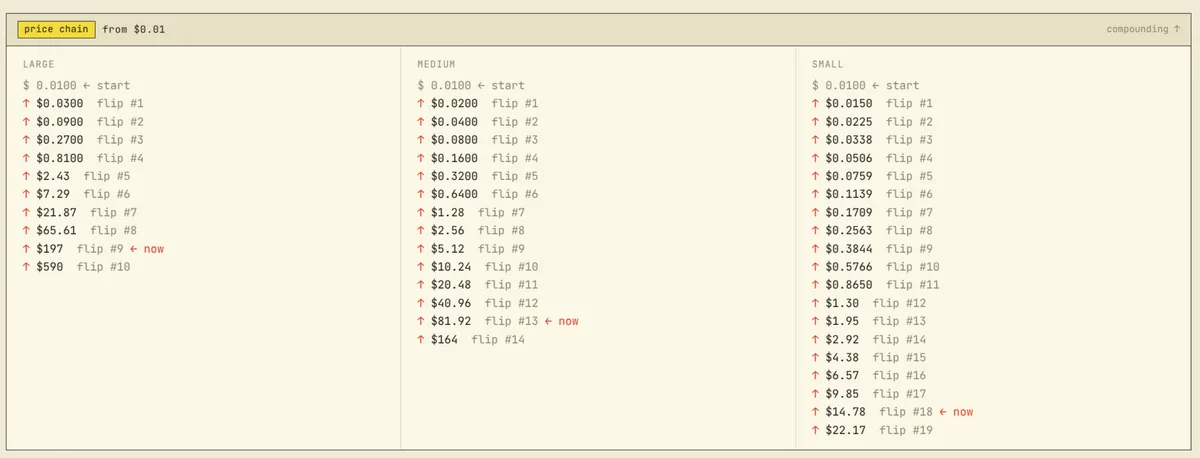
Task: Select the '$7.29' price
Action: pyautogui.click(x=53, y=194)
